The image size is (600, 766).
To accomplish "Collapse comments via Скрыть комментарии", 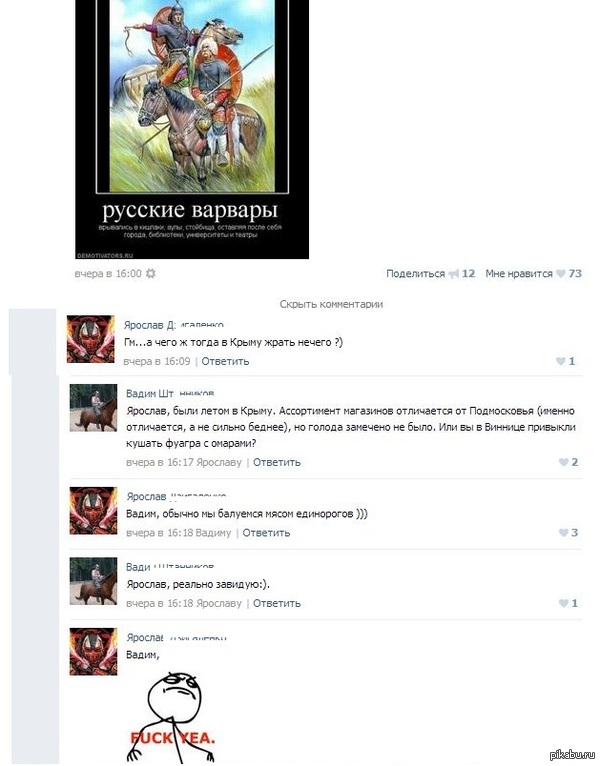I will pos(331,304).
